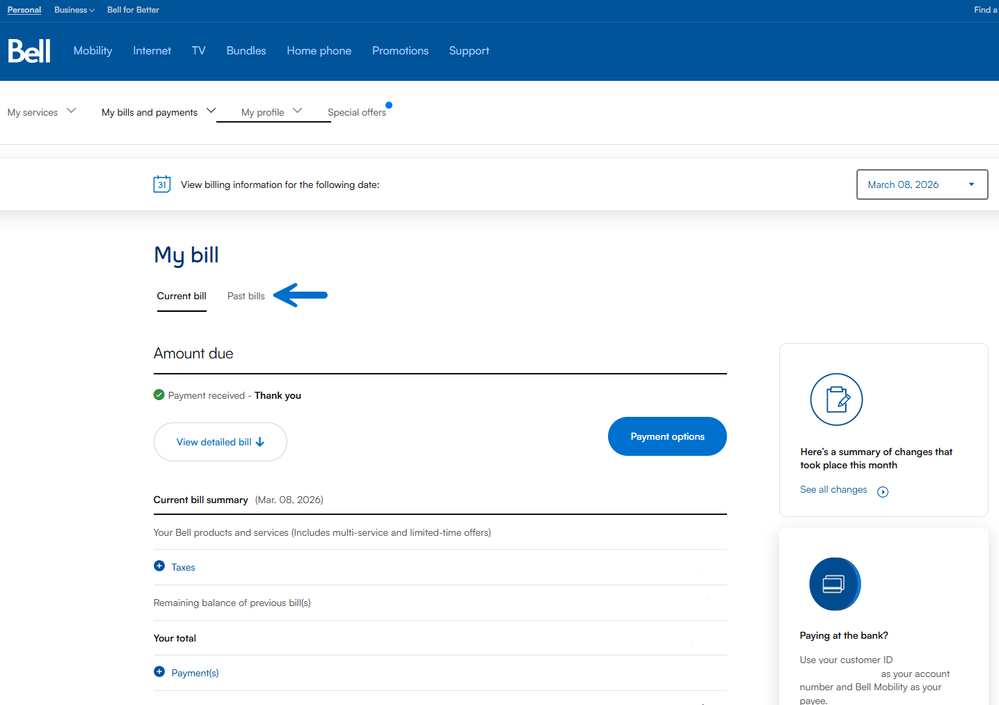Screen dimensions: 999x705
Task: Expand the My bills and payments chevron
Action: [211, 111]
